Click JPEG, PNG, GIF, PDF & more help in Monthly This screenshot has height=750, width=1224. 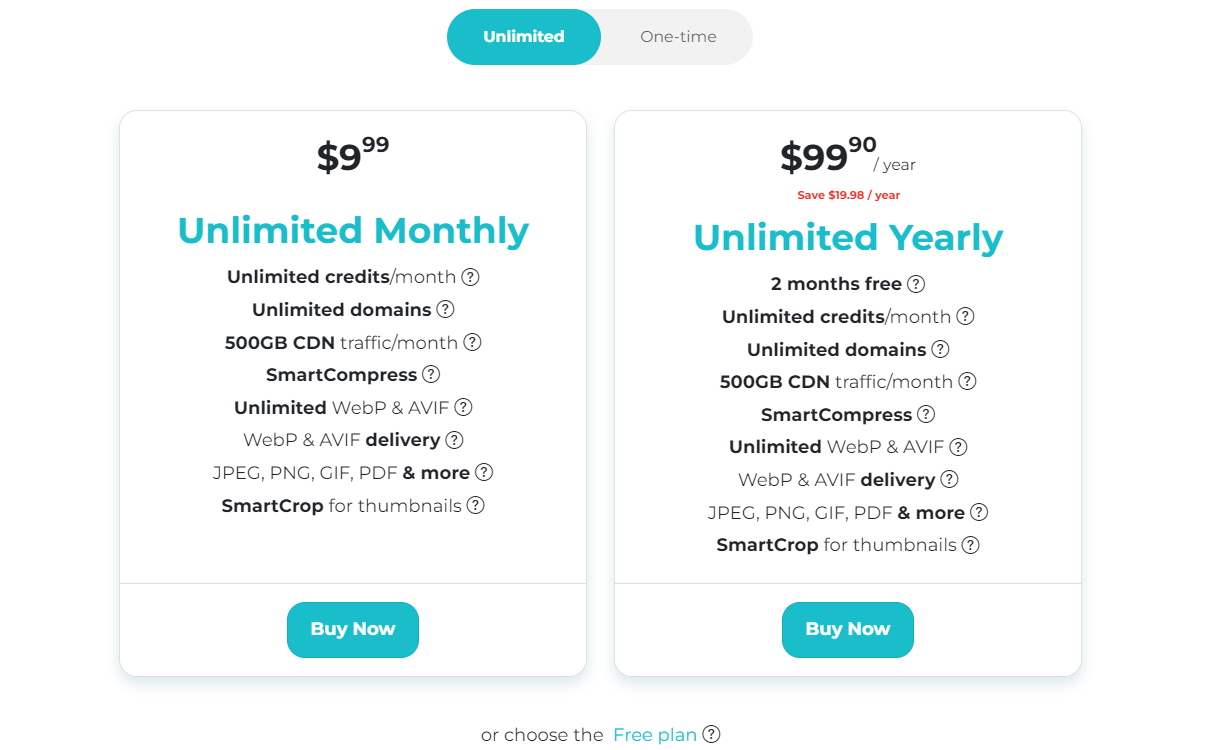coord(484,473)
